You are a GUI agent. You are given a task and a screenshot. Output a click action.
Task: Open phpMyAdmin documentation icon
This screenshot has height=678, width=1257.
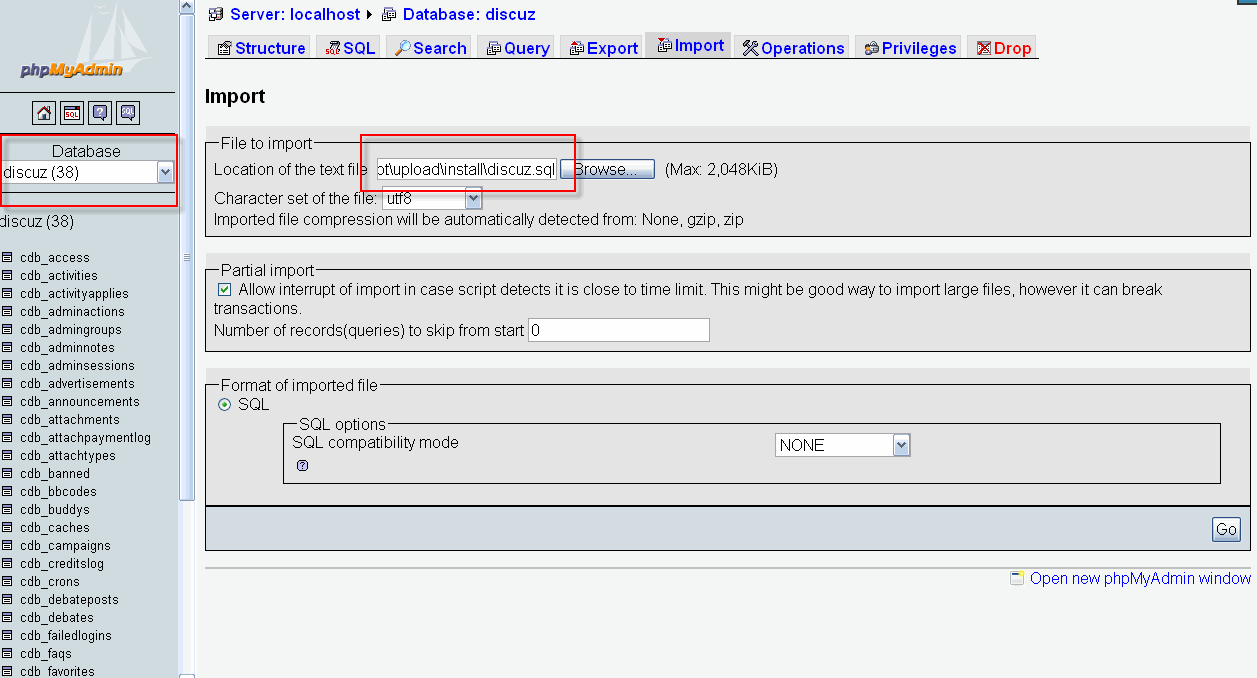pyautogui.click(x=100, y=113)
